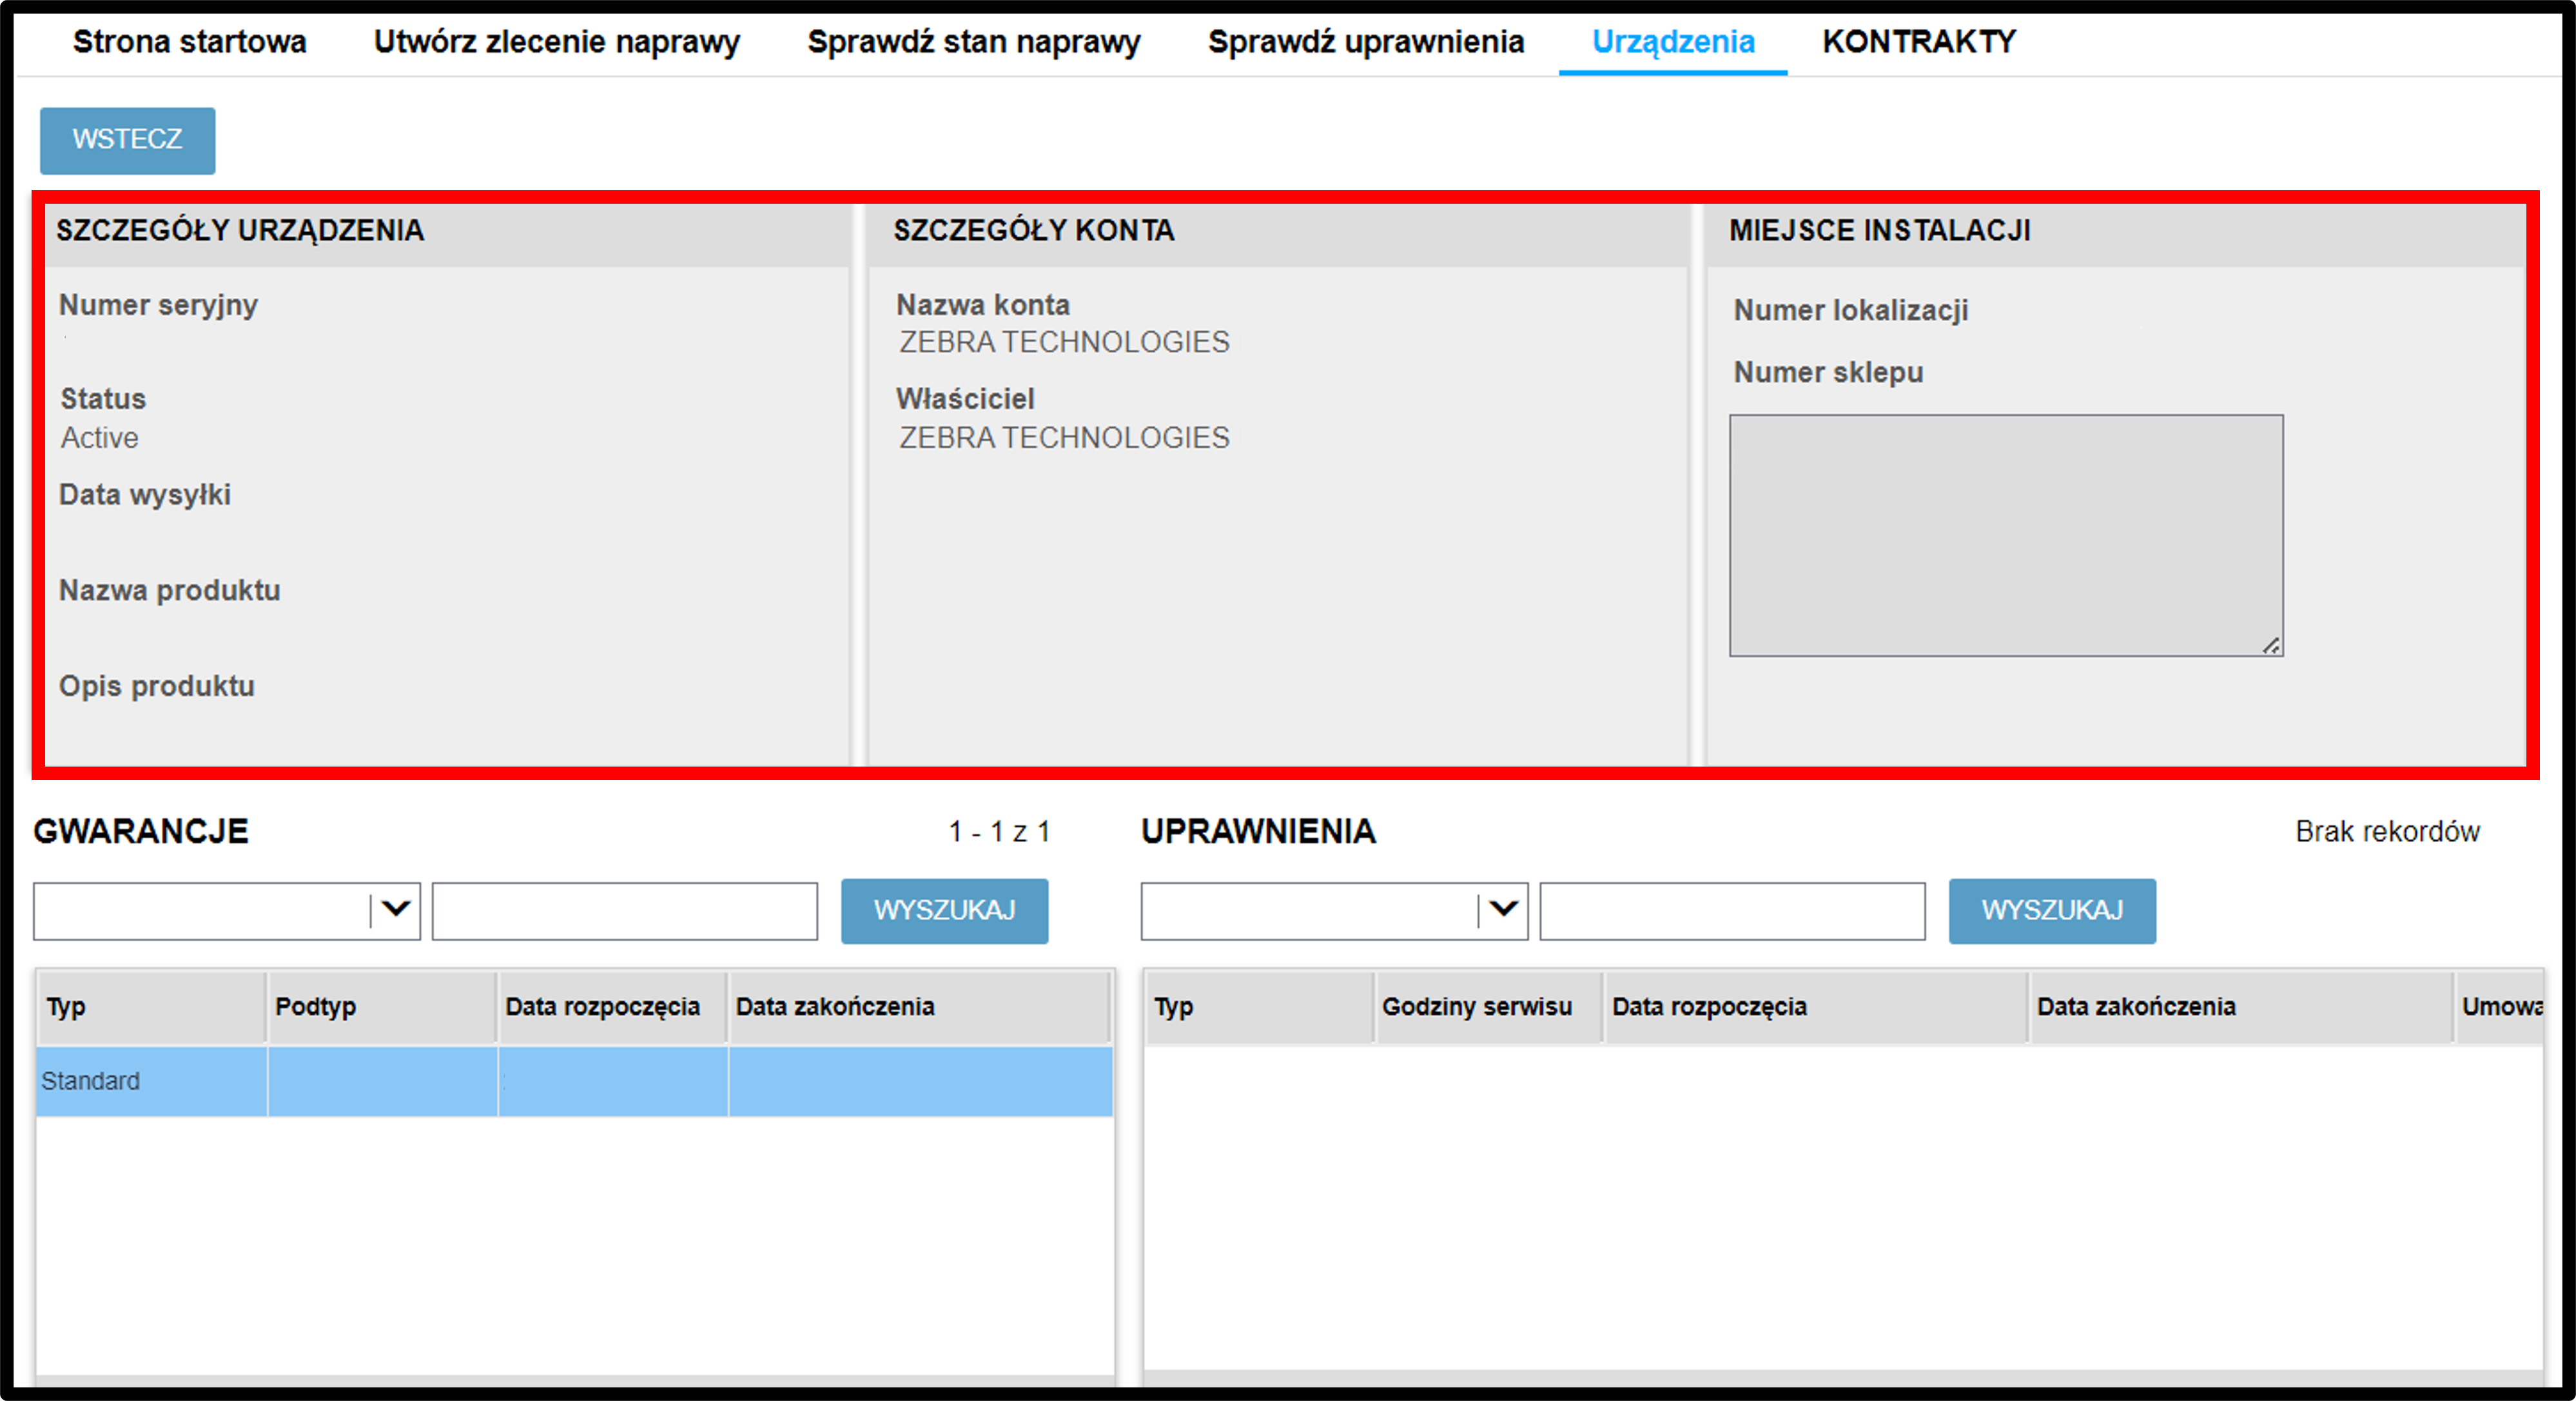
Task: Open Sprawdź uprawnienia tab
Action: click(x=1366, y=42)
